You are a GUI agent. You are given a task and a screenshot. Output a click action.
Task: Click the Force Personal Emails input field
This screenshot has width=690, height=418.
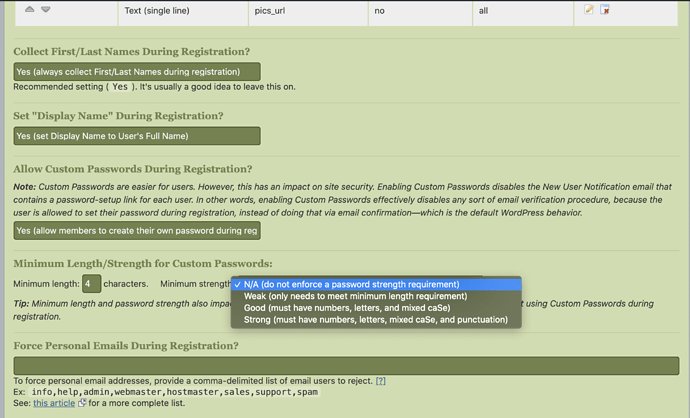coord(346,366)
